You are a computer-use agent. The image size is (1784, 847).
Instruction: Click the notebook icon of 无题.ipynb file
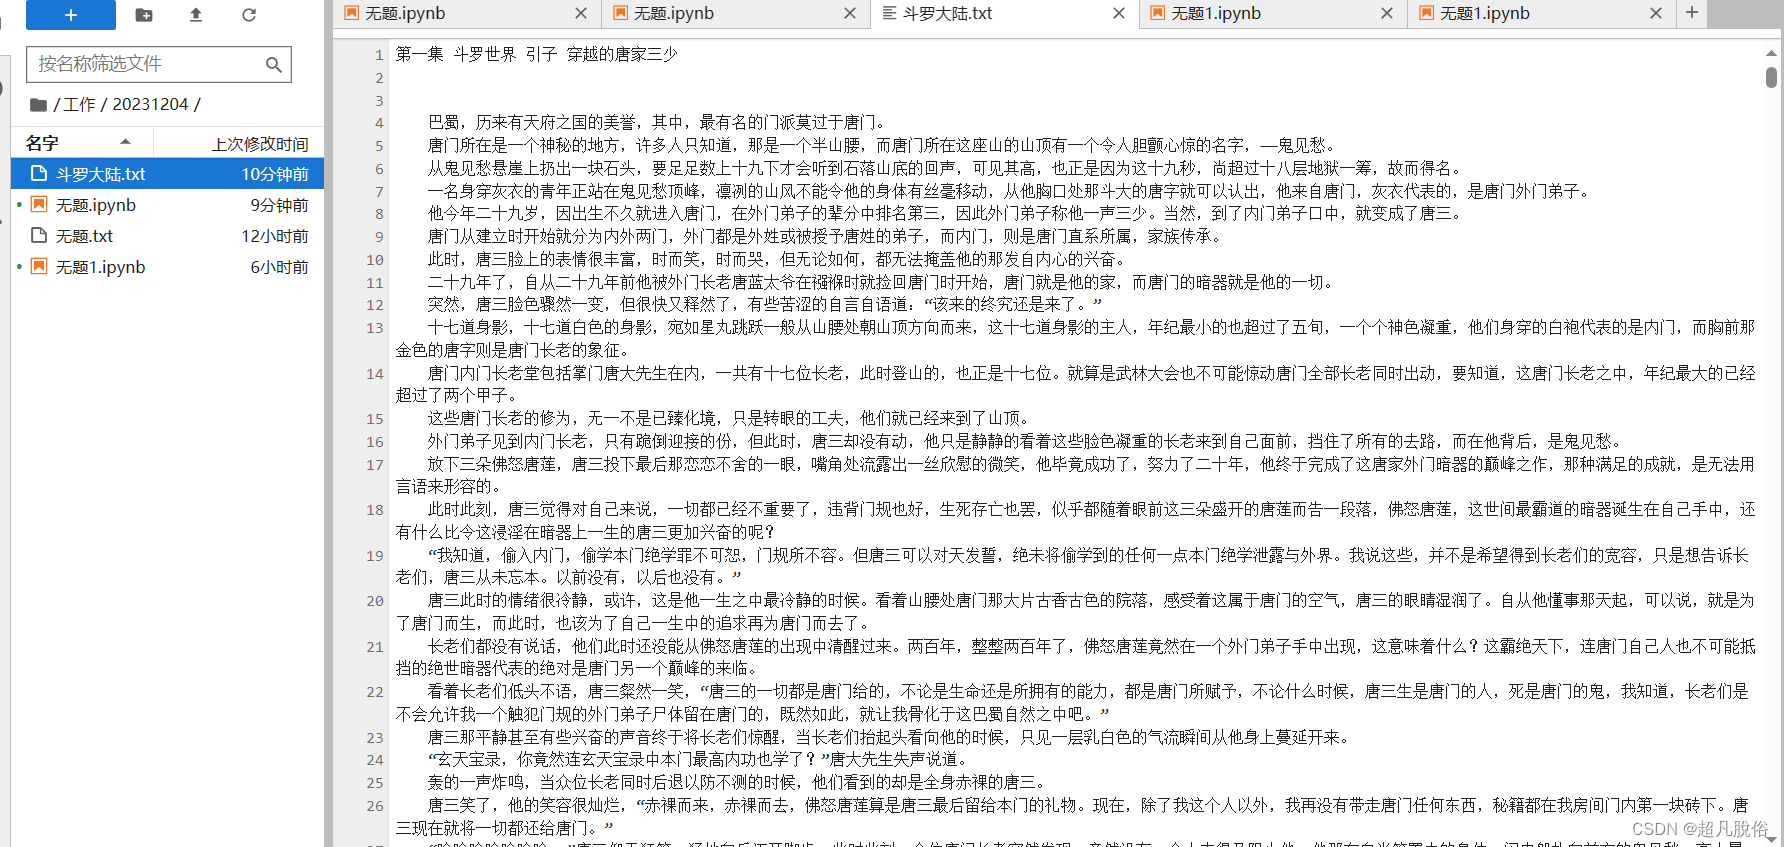coord(39,204)
